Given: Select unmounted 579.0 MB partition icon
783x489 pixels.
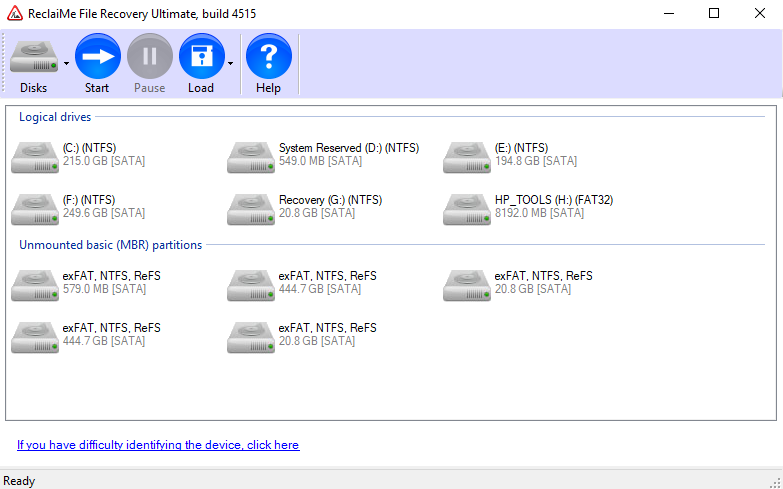Looking at the screenshot, I should pyautogui.click(x=35, y=285).
